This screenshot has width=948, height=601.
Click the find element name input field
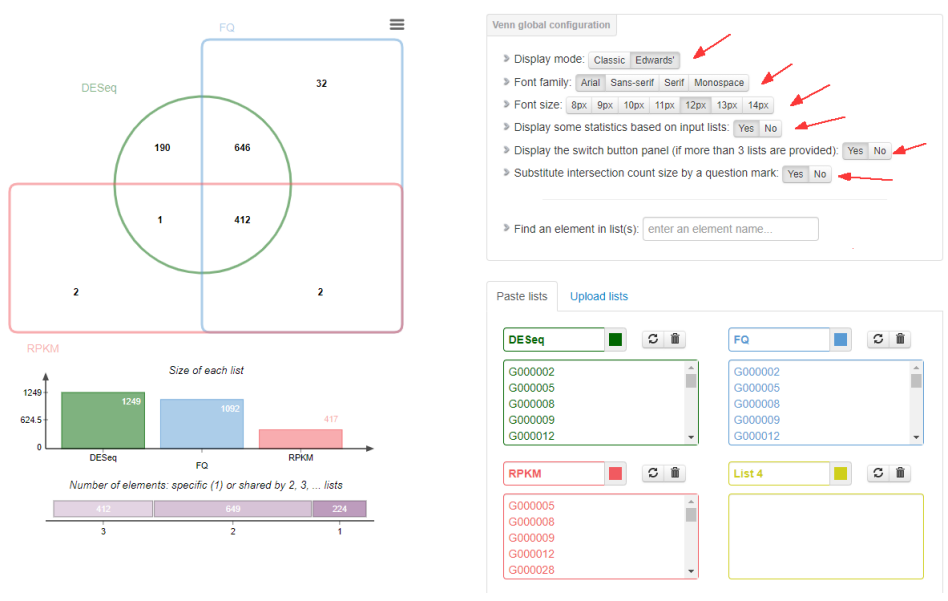pos(730,229)
